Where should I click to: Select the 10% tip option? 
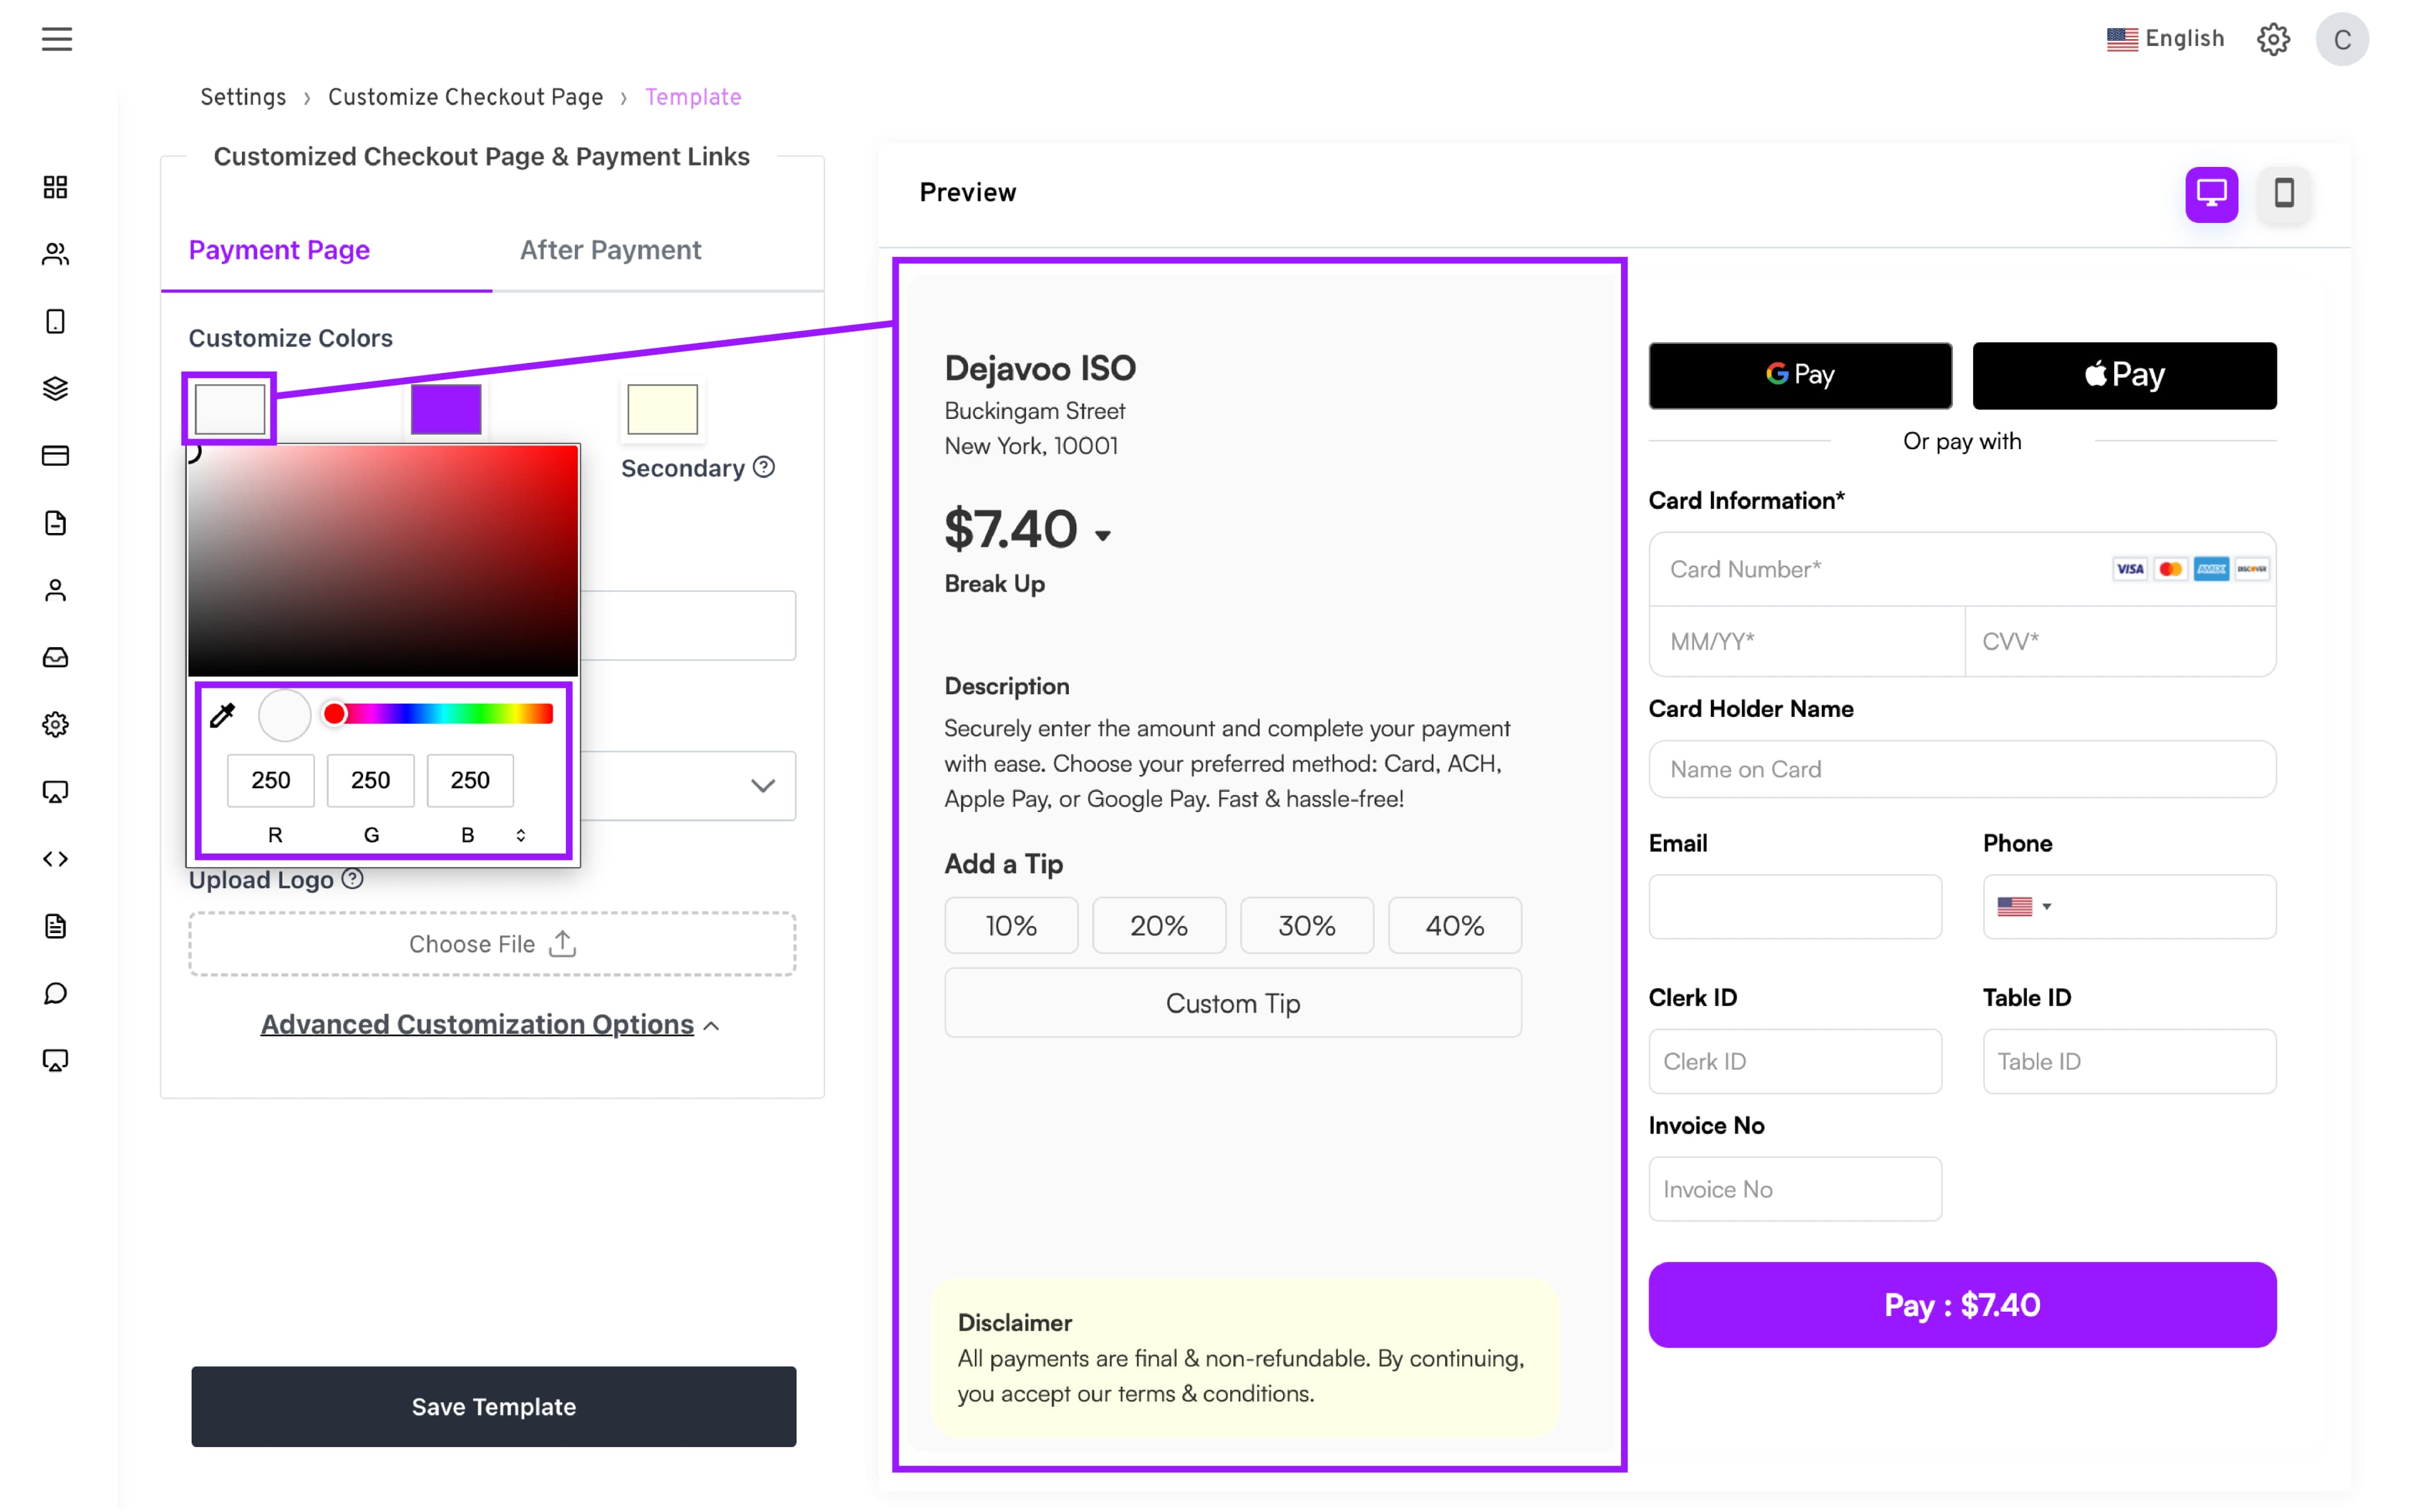click(1010, 925)
